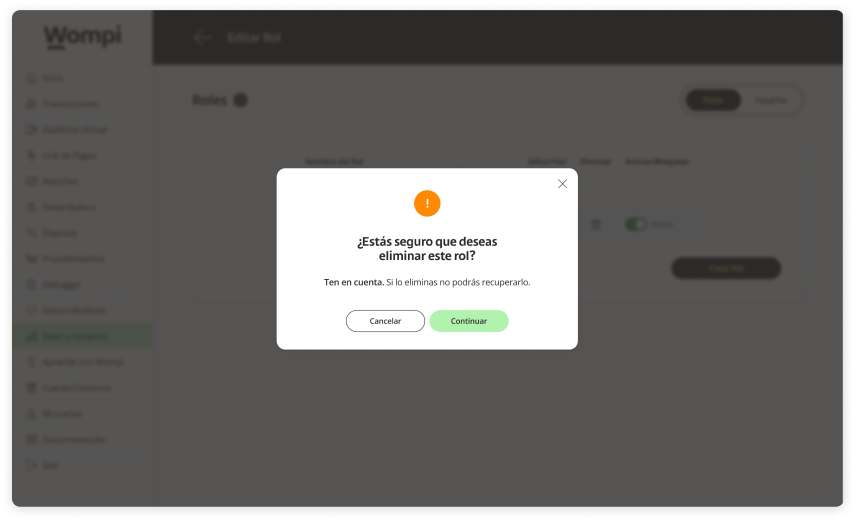
Task: Click the Salir logout icon
Action: pyautogui.click(x=31, y=465)
